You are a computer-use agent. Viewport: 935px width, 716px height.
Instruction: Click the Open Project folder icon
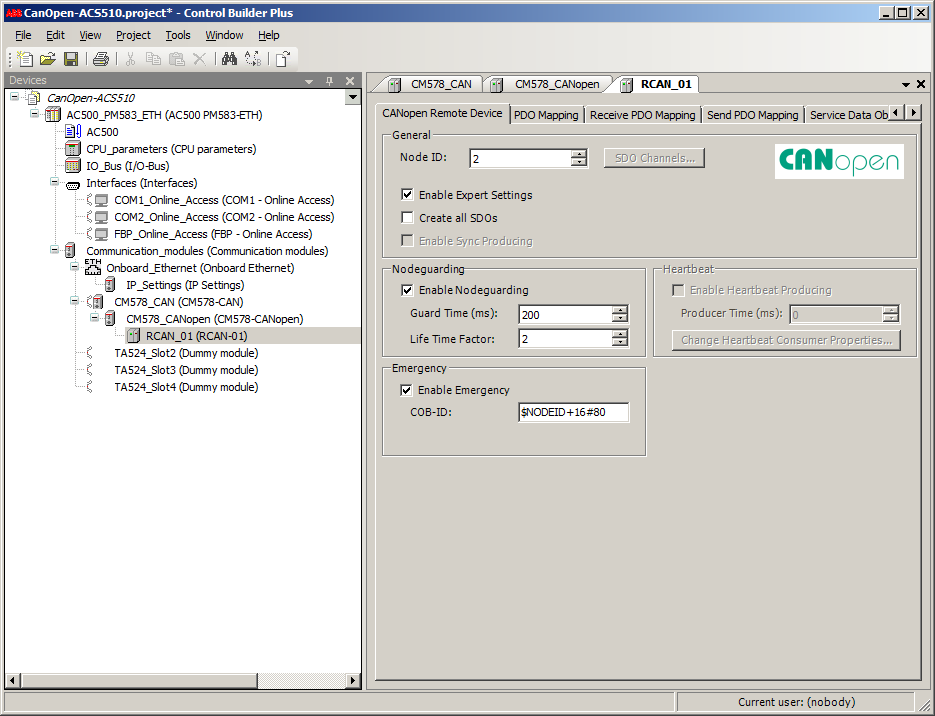pos(48,59)
